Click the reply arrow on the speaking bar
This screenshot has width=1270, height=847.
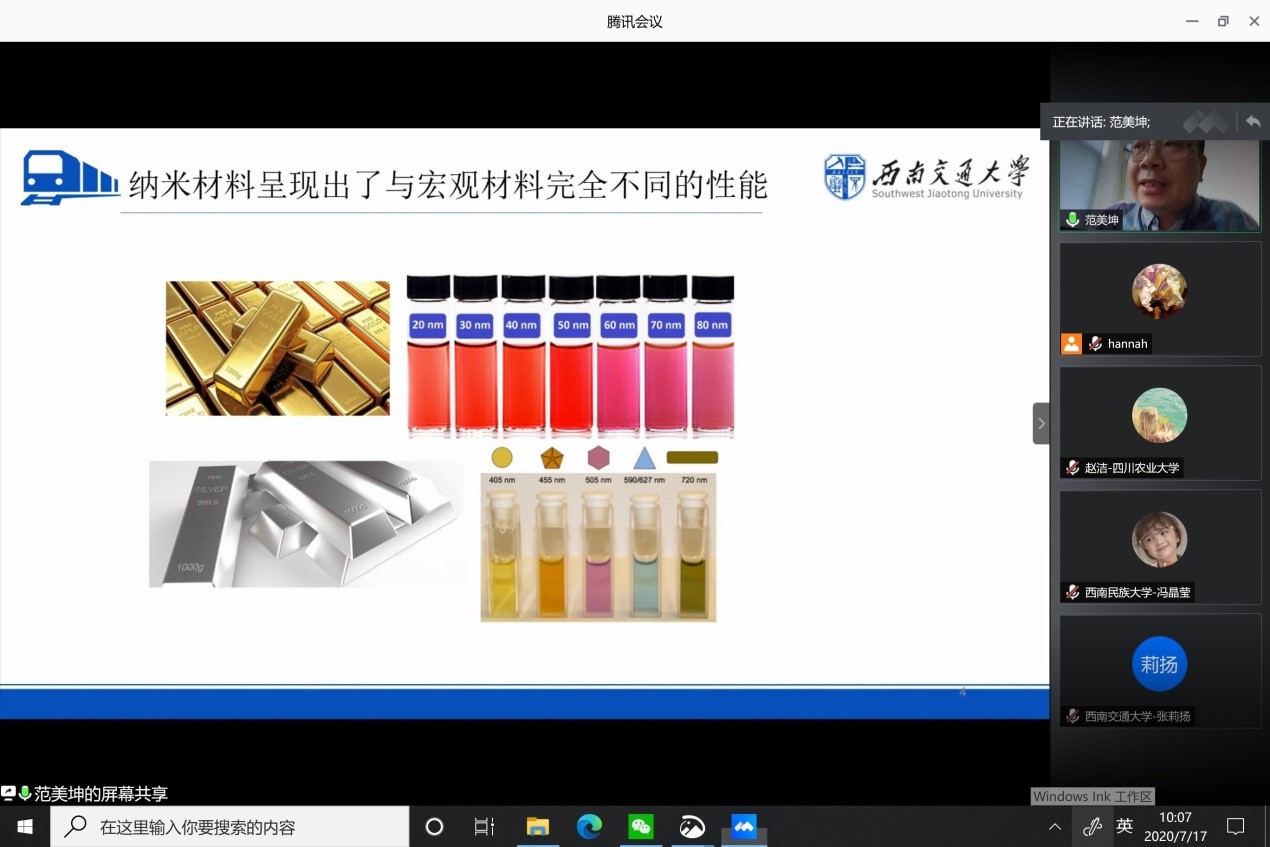pos(1252,121)
